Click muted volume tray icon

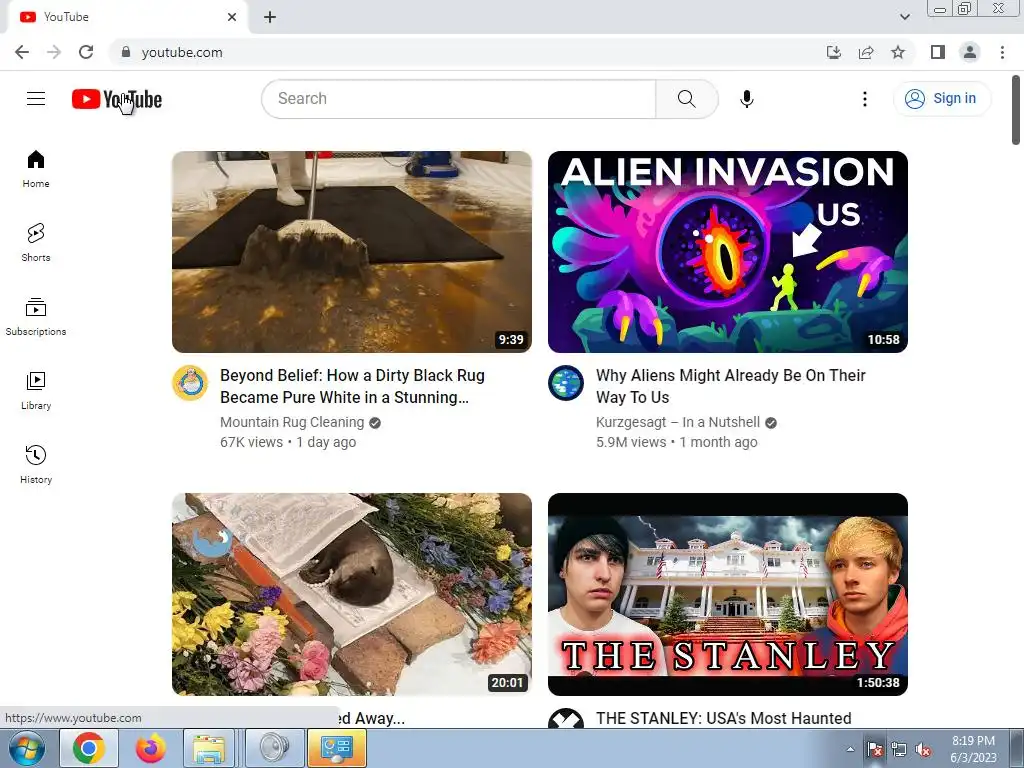tap(923, 750)
